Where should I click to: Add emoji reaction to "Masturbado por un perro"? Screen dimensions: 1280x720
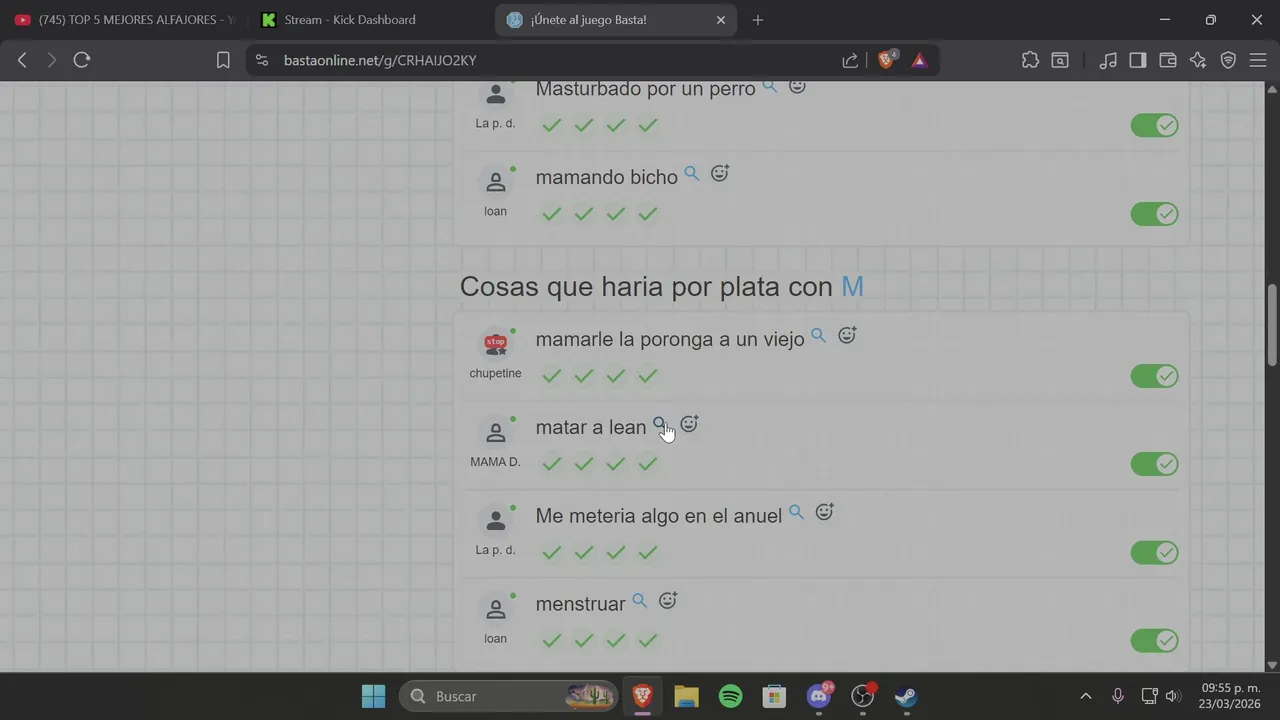tap(797, 86)
